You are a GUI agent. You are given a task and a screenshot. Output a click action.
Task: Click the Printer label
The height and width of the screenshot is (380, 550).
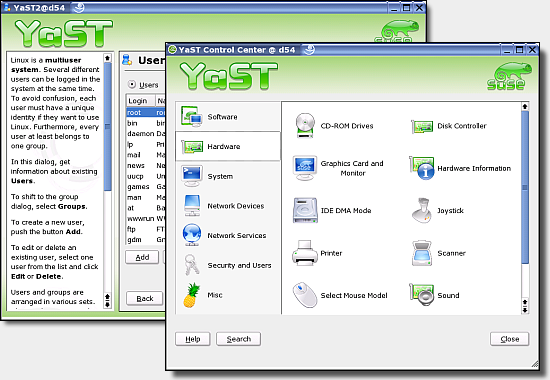coord(331,253)
